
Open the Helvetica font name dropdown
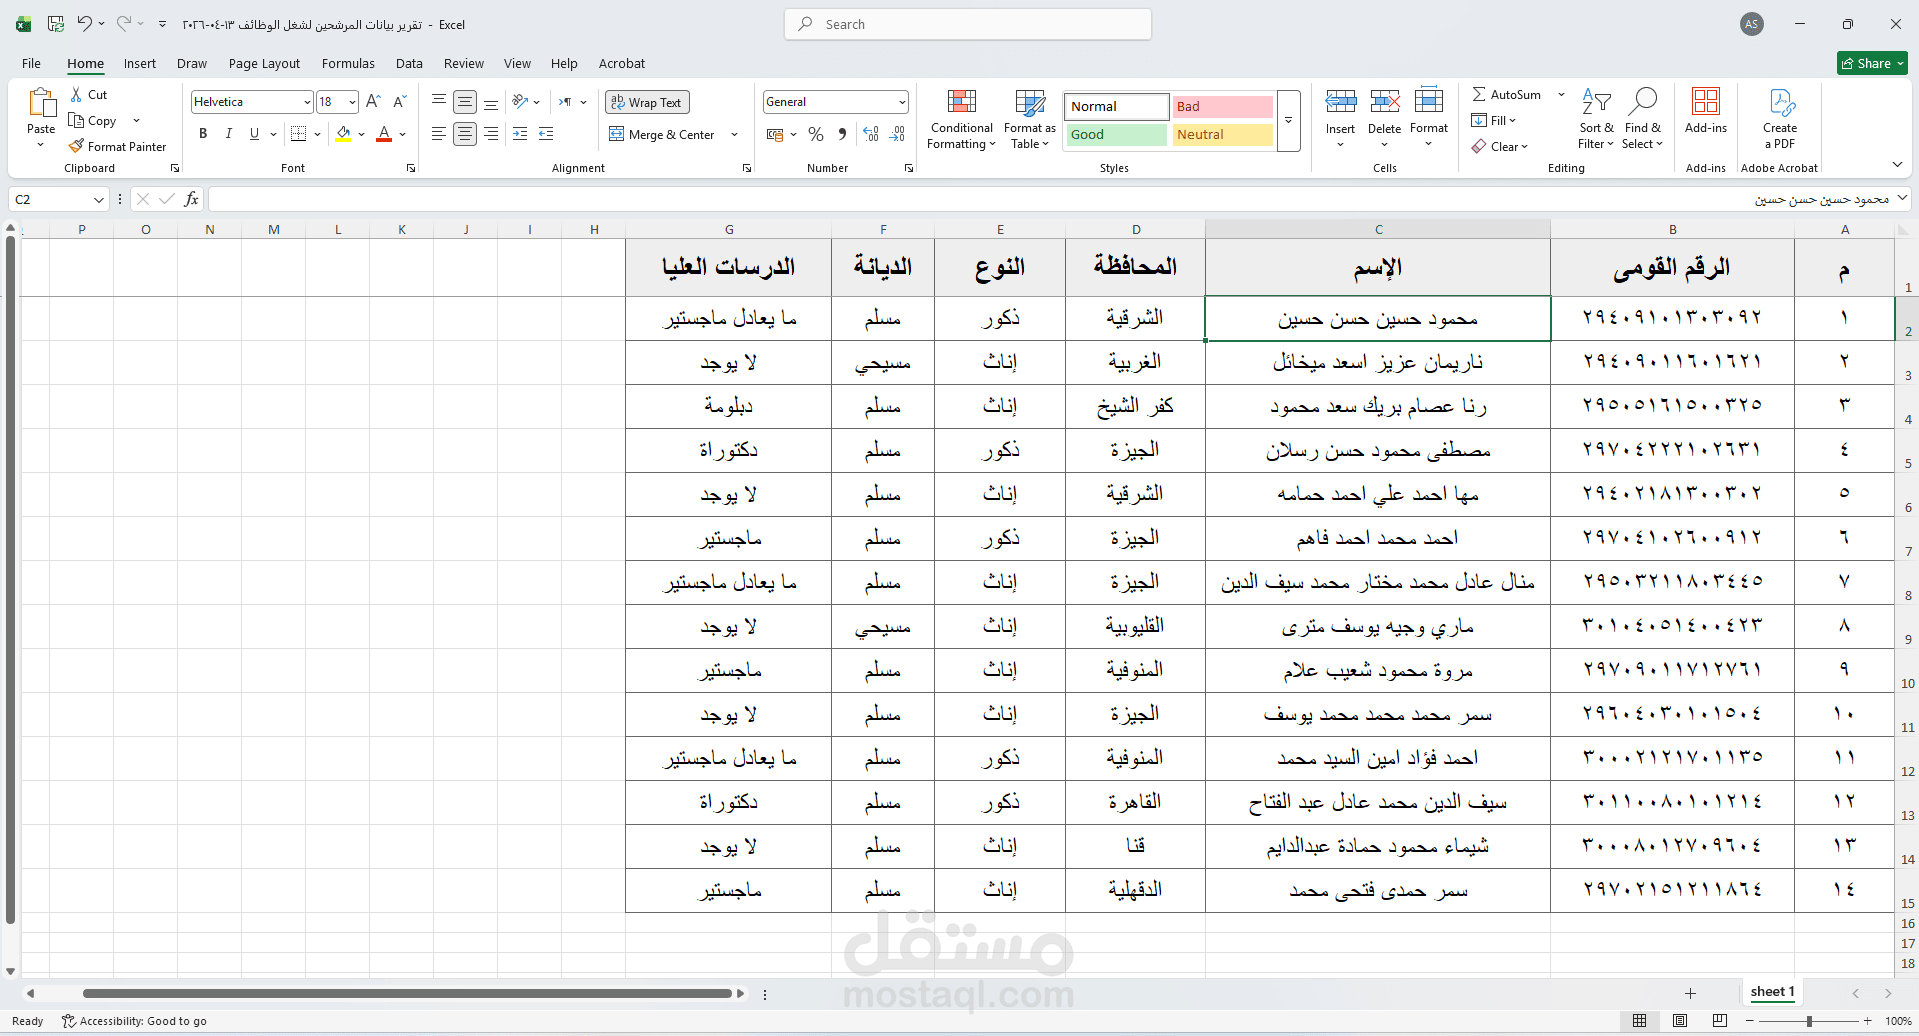click(307, 102)
